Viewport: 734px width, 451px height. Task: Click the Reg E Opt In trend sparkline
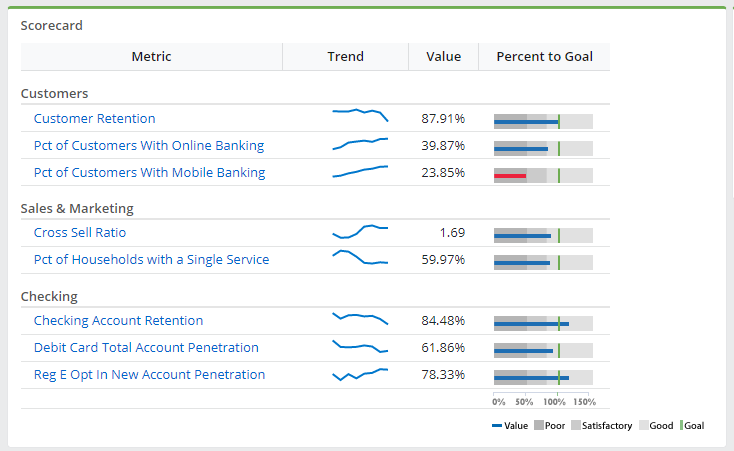tap(360, 374)
